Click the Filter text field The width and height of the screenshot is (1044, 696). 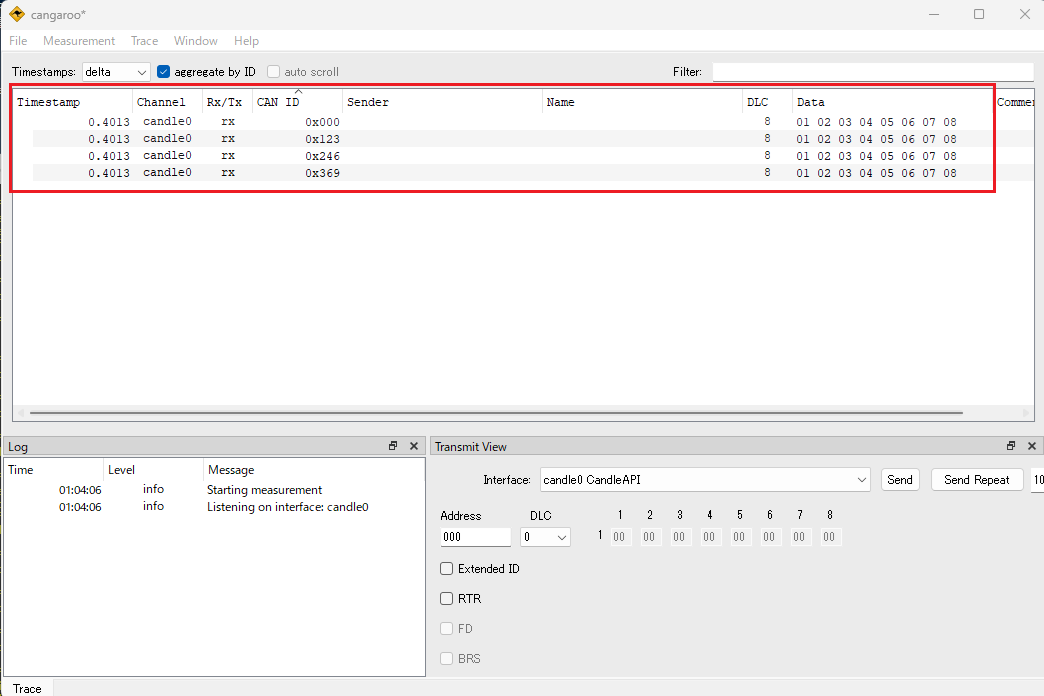tap(872, 72)
